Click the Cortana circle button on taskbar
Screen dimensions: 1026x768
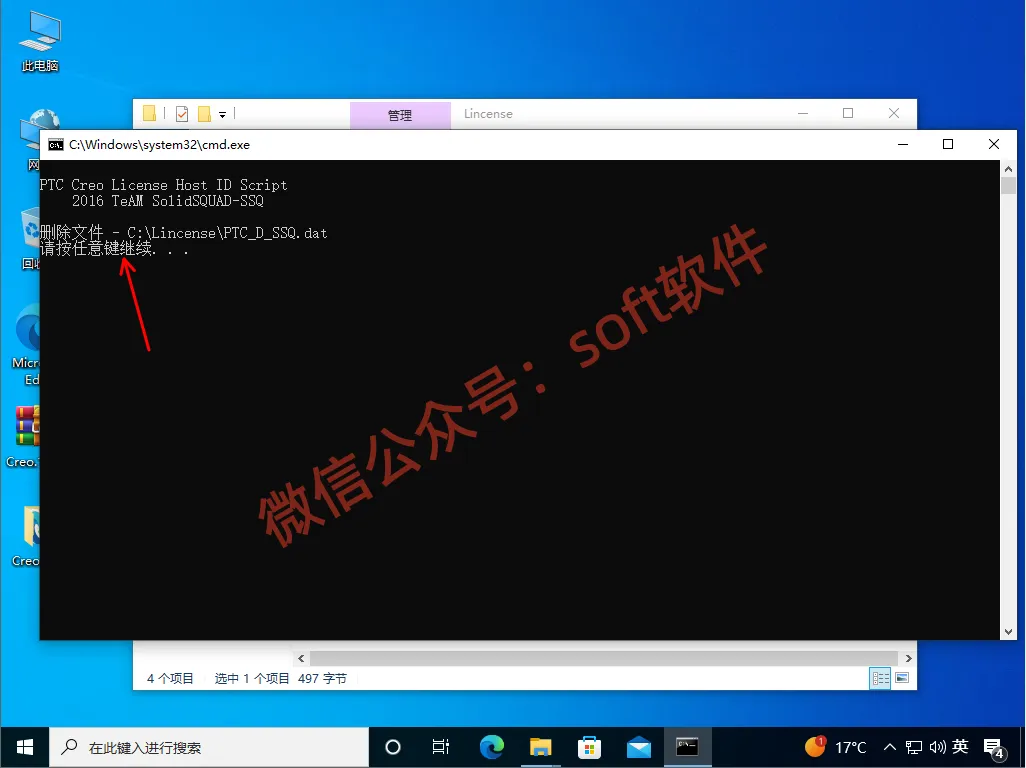coord(393,747)
